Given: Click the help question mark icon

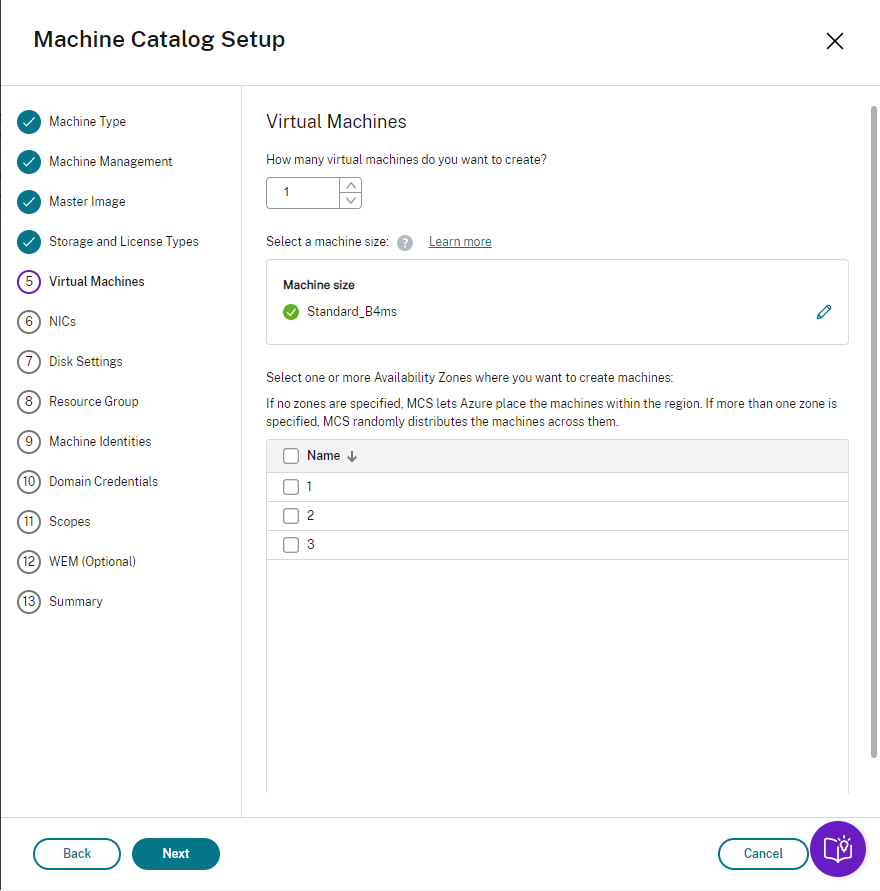Looking at the screenshot, I should (405, 243).
